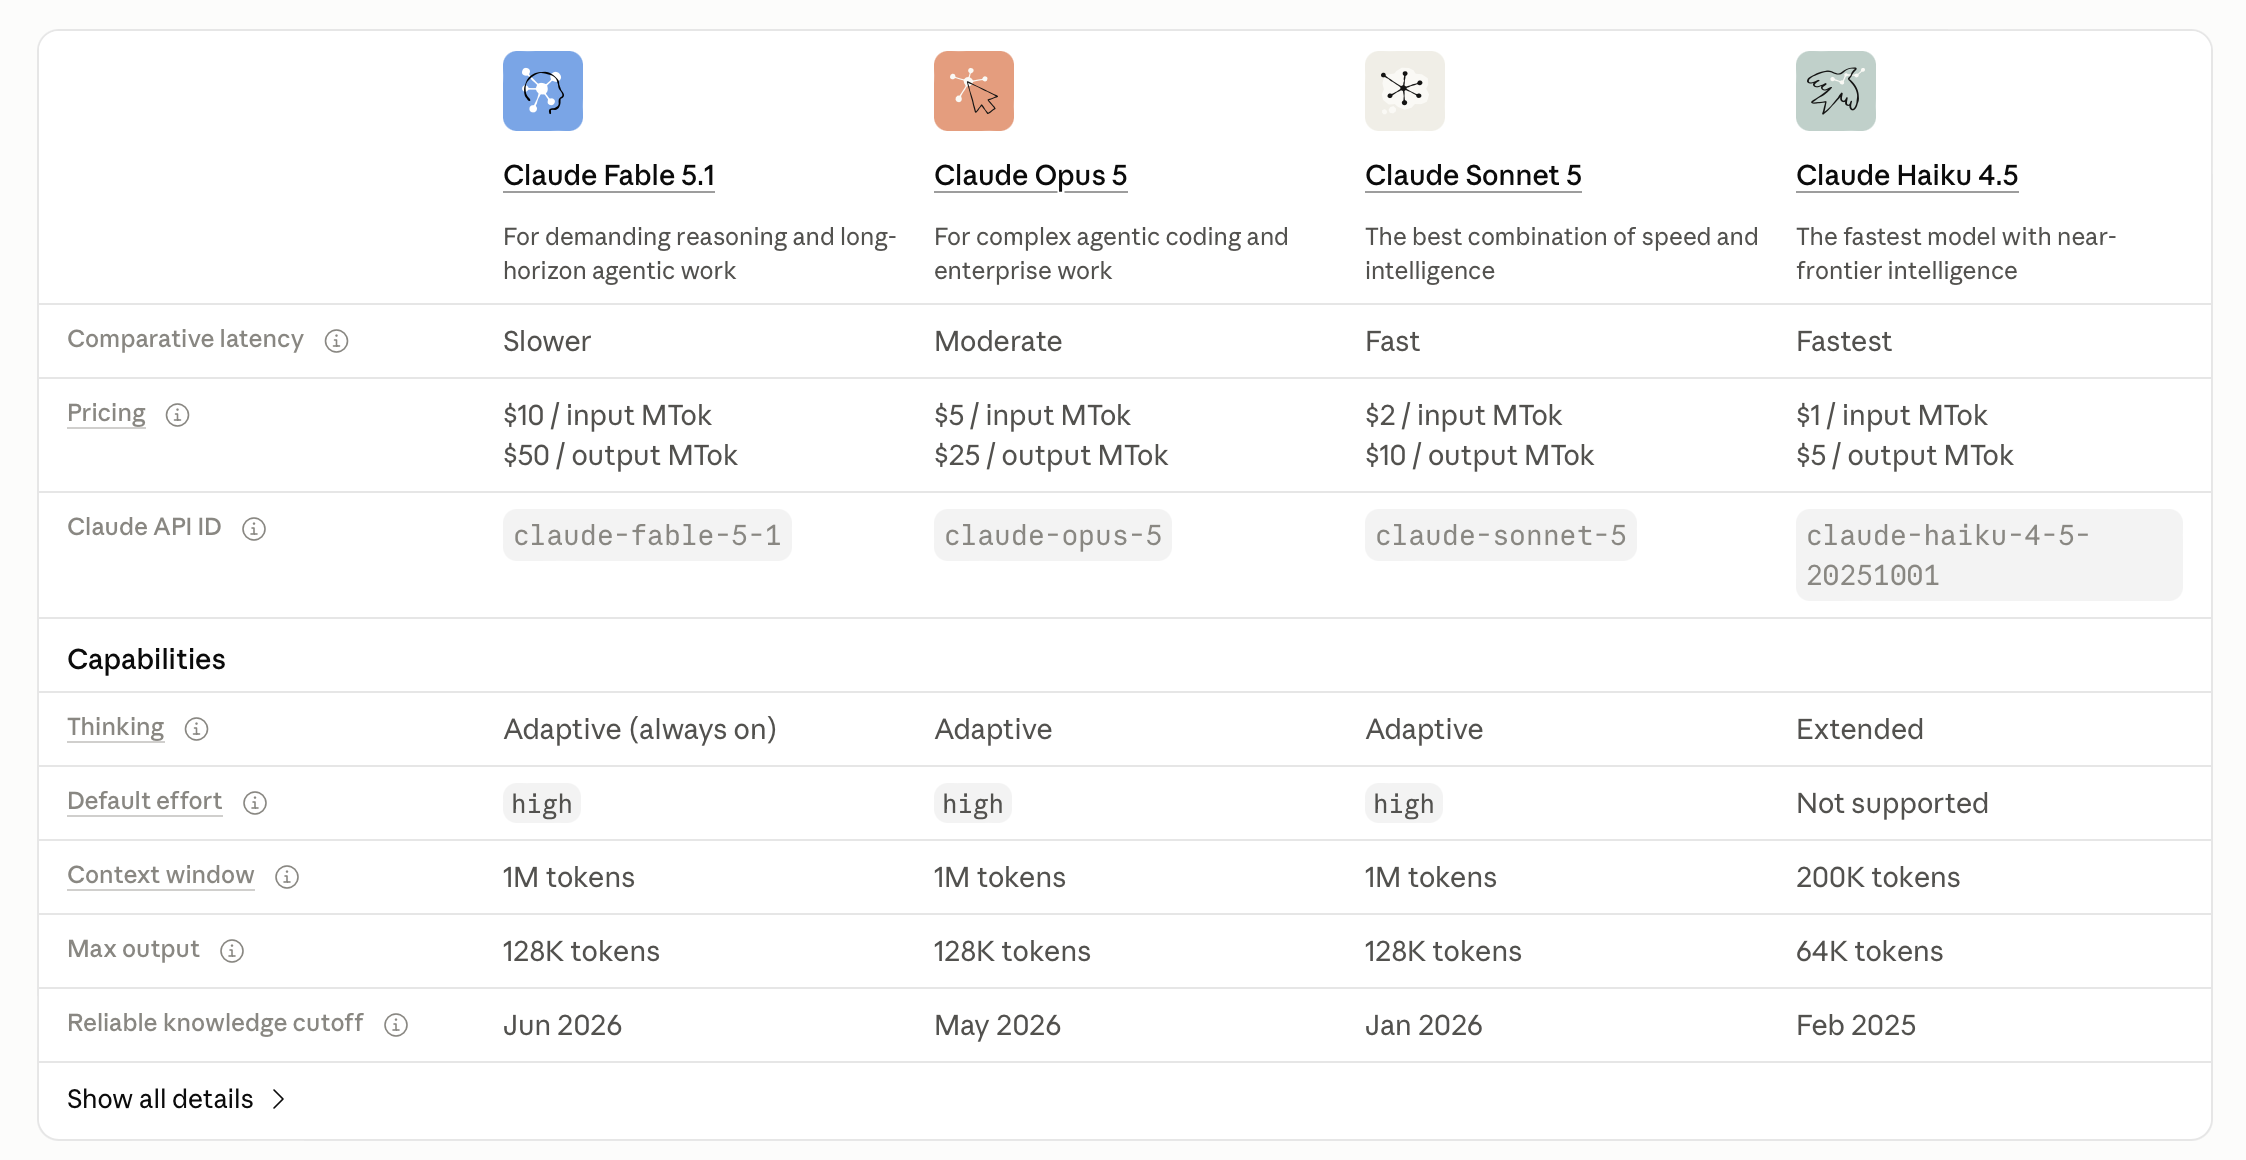Click the $25 / output MTok price
This screenshot has width=2246, height=1160.
(x=1051, y=455)
